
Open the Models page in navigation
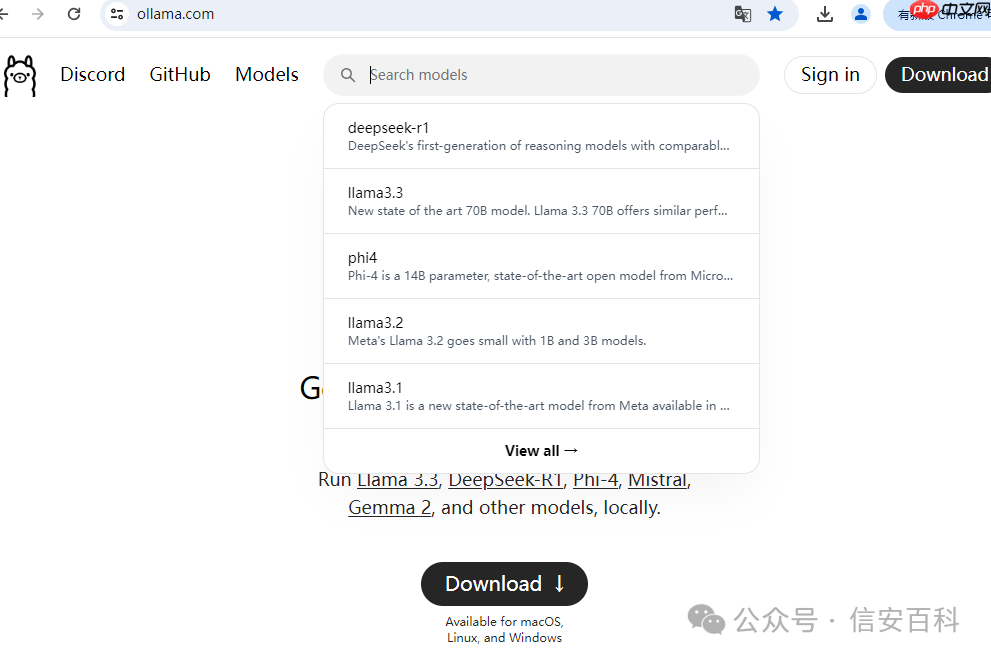pos(267,75)
